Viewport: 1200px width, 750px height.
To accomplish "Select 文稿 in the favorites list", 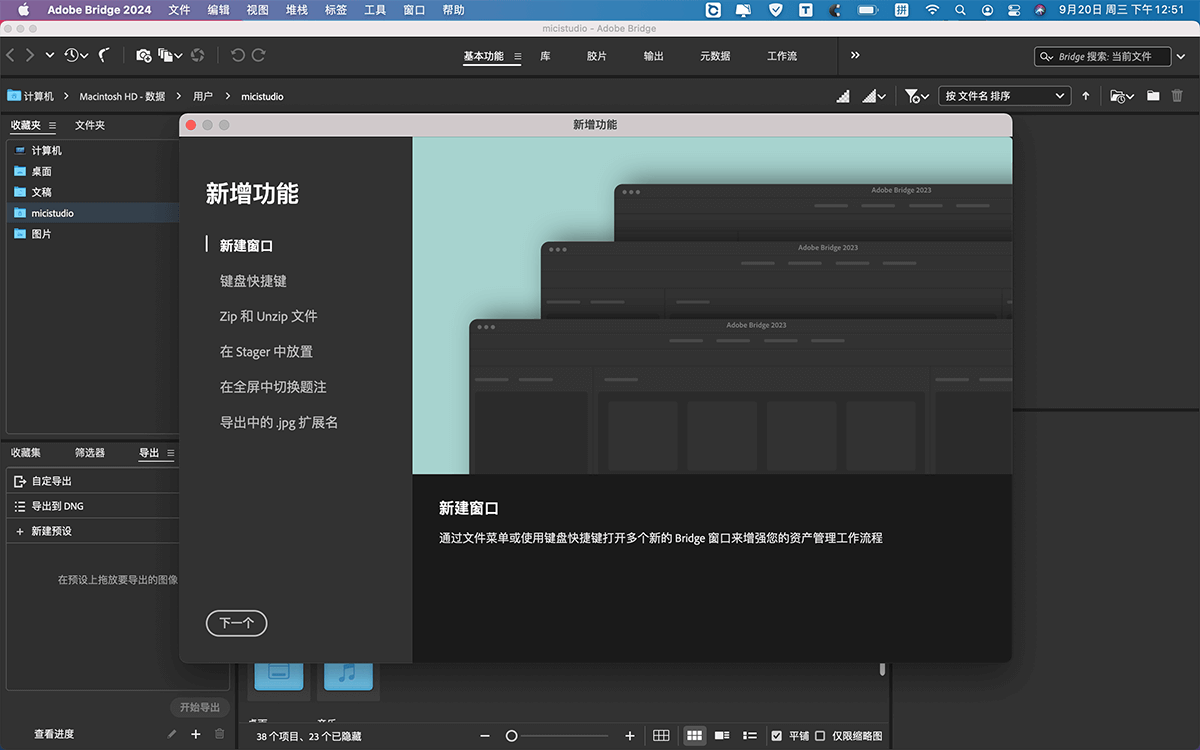I will click(x=92, y=192).
